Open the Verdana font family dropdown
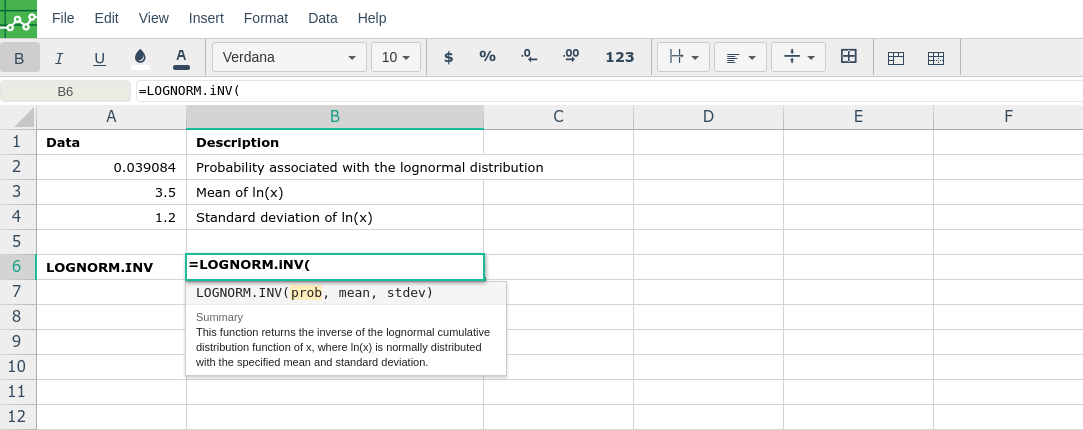Image resolution: width=1083 pixels, height=430 pixels. point(289,57)
